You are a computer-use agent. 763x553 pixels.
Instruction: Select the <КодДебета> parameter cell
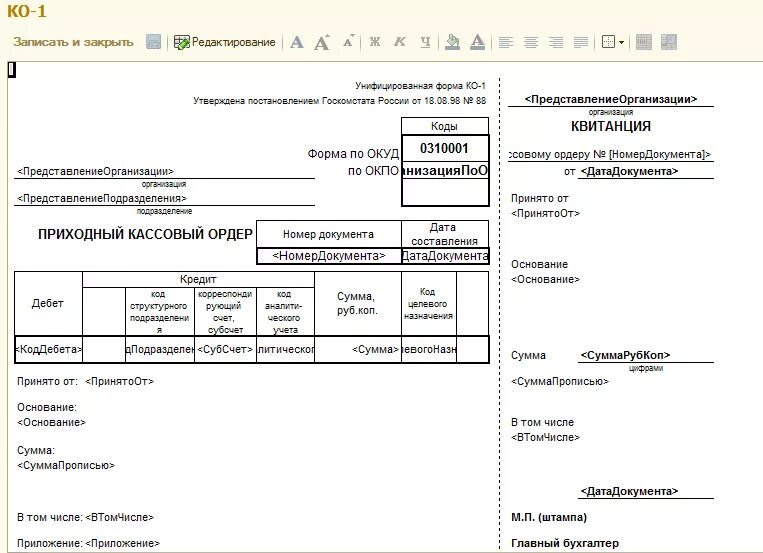pyautogui.click(x=49, y=350)
